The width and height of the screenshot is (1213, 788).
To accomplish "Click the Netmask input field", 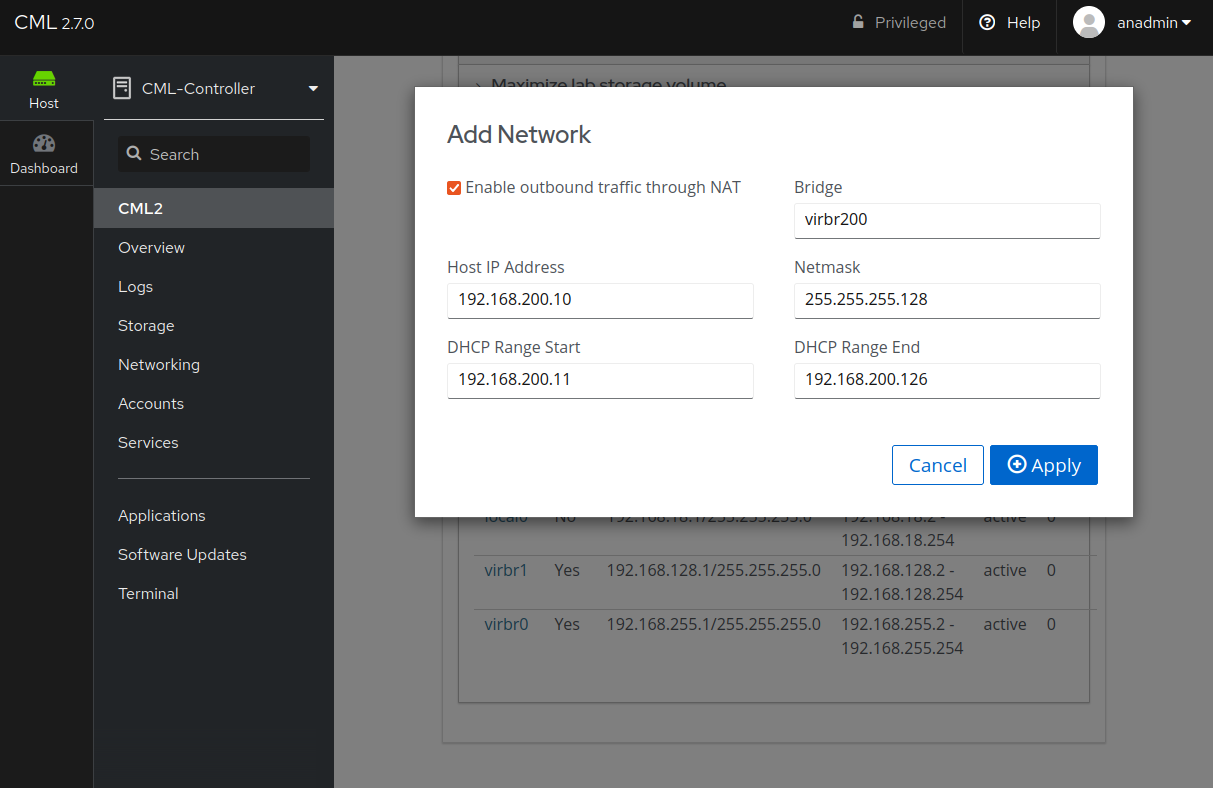I will (946, 301).
